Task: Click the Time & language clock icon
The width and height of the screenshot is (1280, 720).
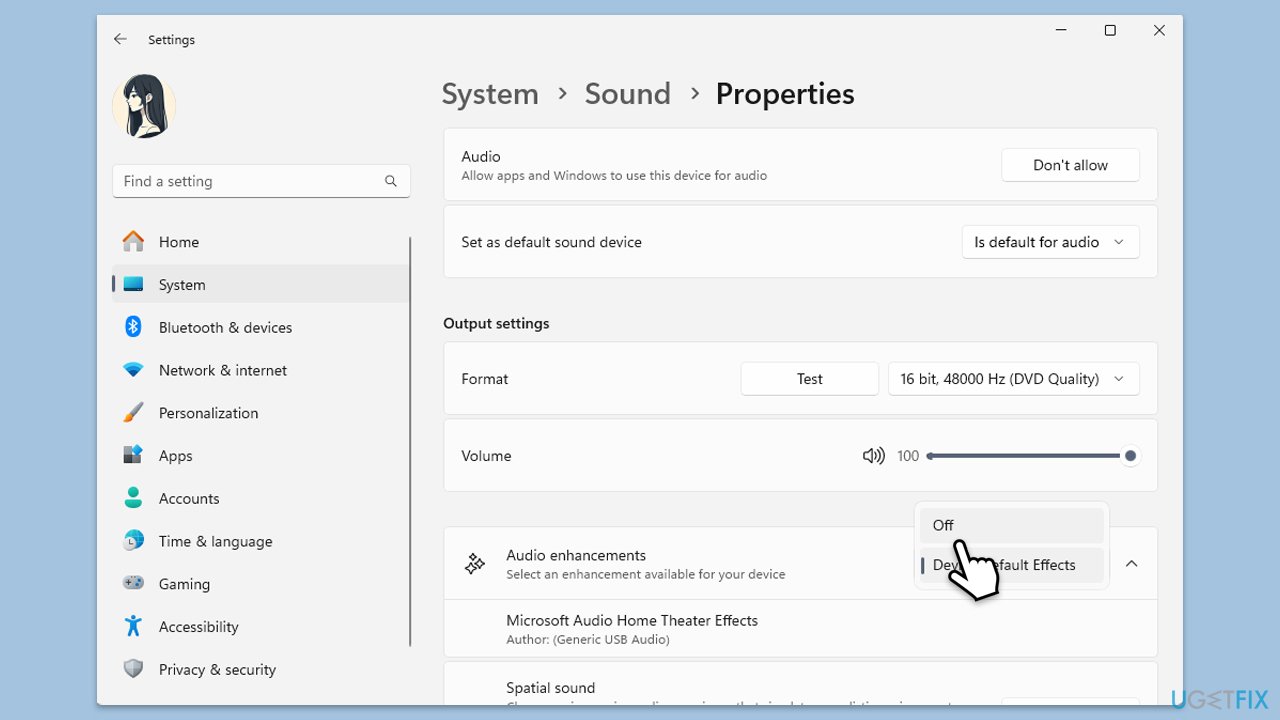Action: click(133, 541)
